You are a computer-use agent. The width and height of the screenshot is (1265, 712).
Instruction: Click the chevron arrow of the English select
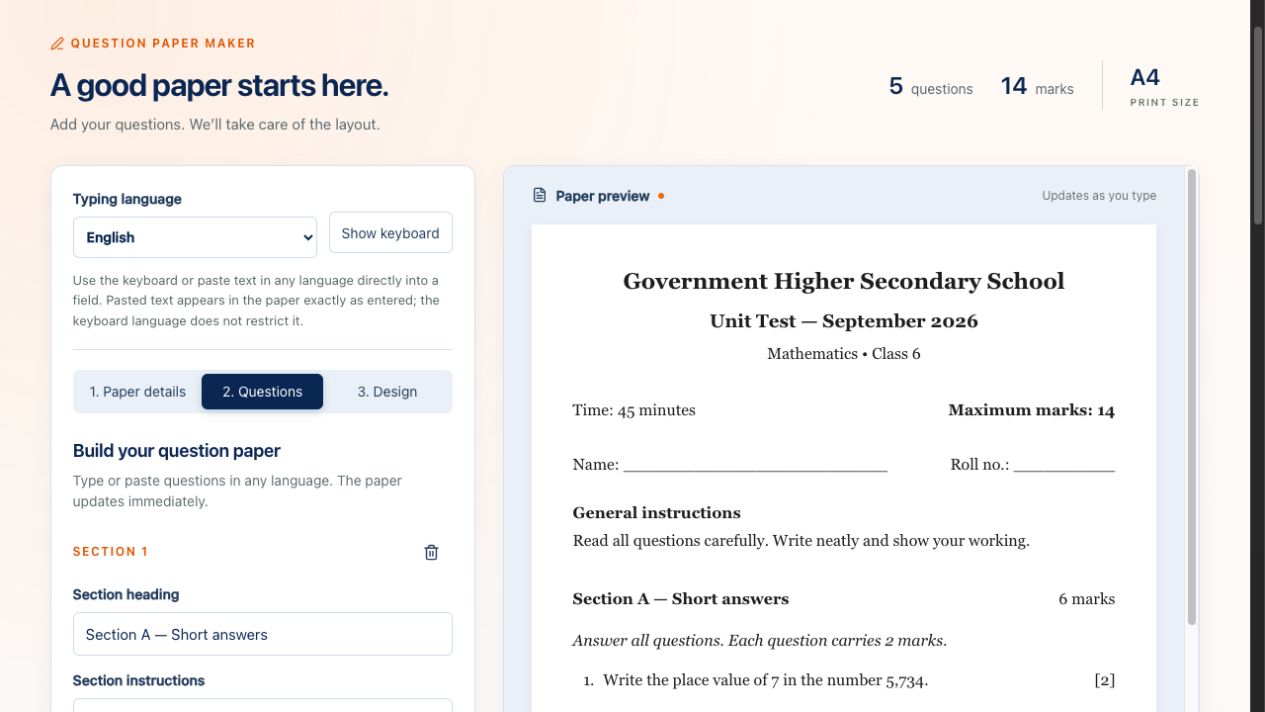coord(307,238)
